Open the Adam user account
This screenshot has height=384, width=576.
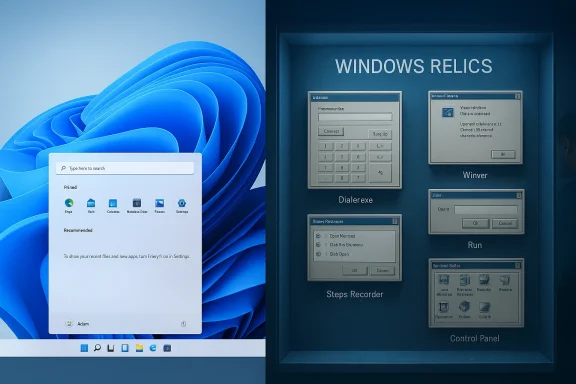click(x=77, y=324)
